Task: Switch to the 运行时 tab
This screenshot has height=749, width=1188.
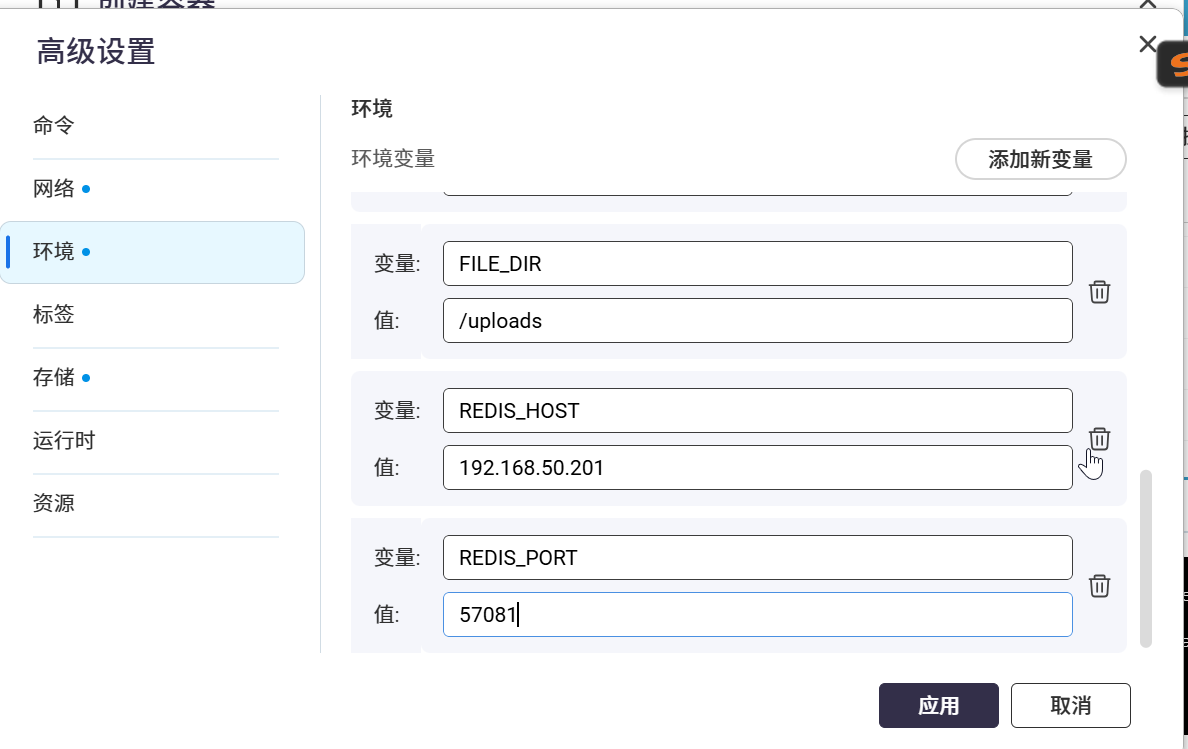Action: click(64, 440)
